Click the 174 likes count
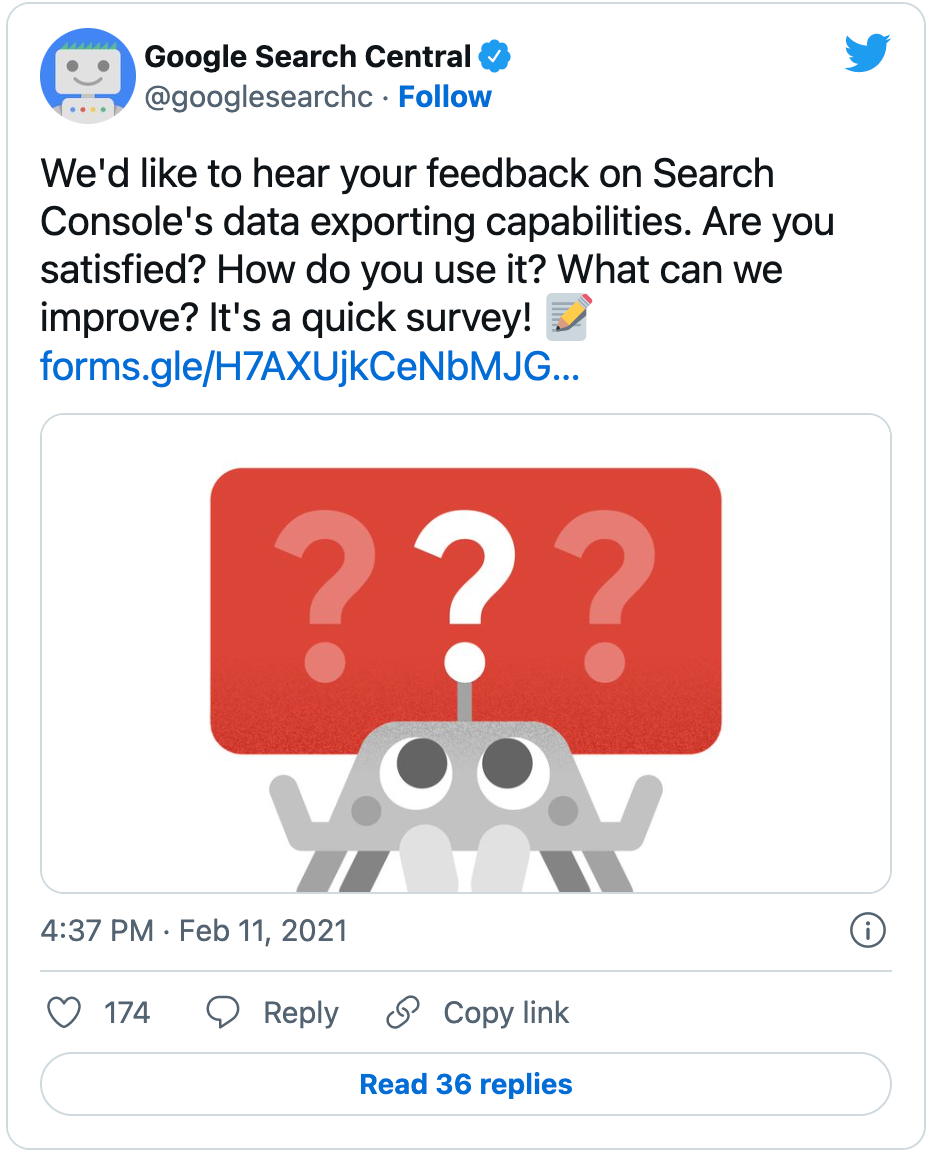This screenshot has height=1154, width=930. 127,1013
